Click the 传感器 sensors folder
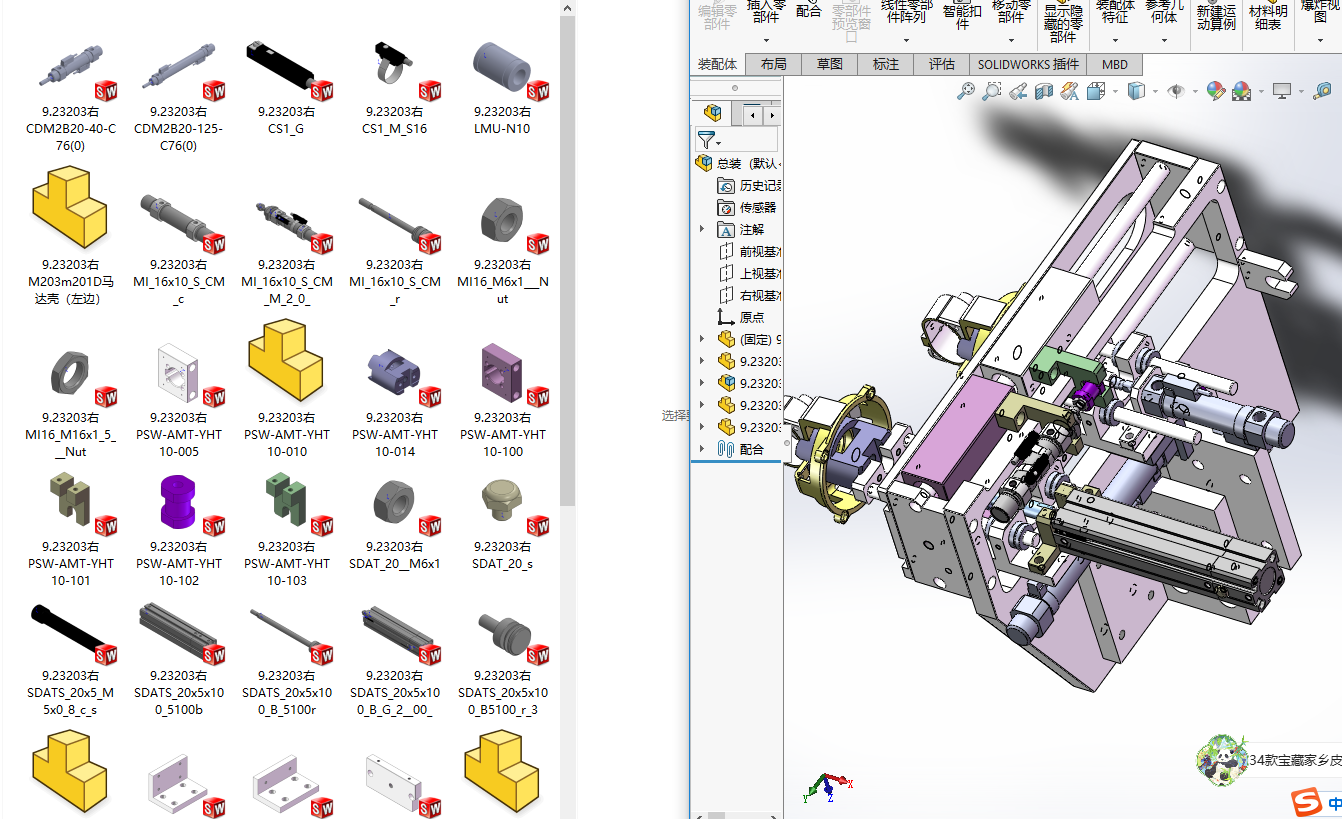The width and height of the screenshot is (1342, 819). click(x=757, y=208)
